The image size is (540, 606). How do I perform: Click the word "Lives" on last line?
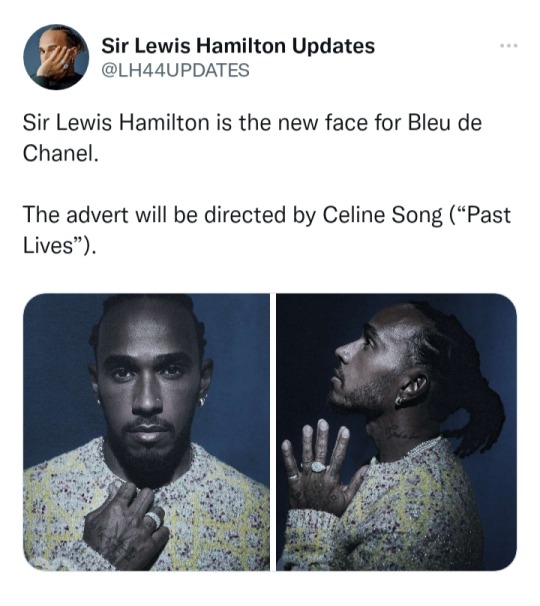coord(48,245)
